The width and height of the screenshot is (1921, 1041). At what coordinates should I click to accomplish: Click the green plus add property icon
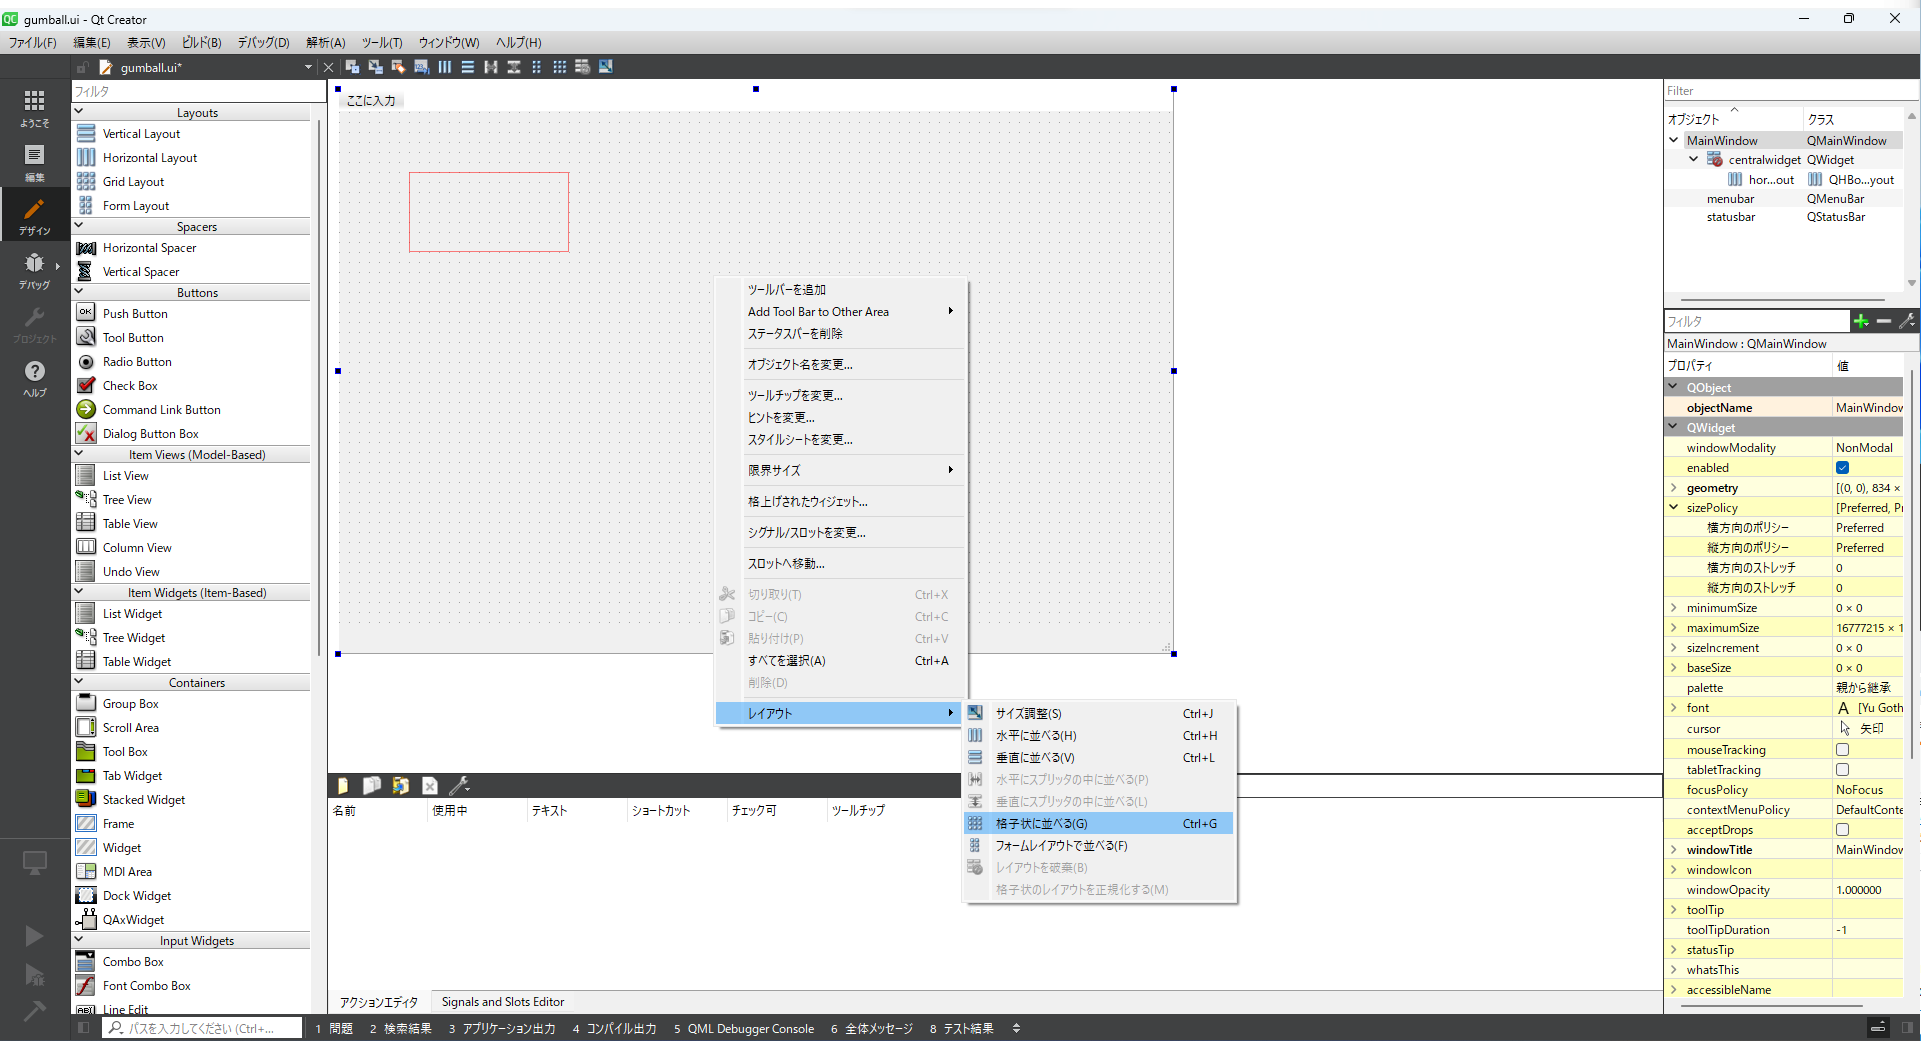(x=1860, y=321)
